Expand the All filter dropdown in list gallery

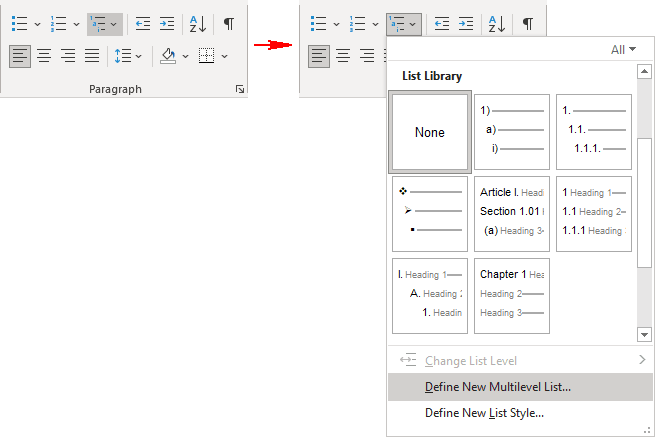pyautogui.click(x=623, y=49)
